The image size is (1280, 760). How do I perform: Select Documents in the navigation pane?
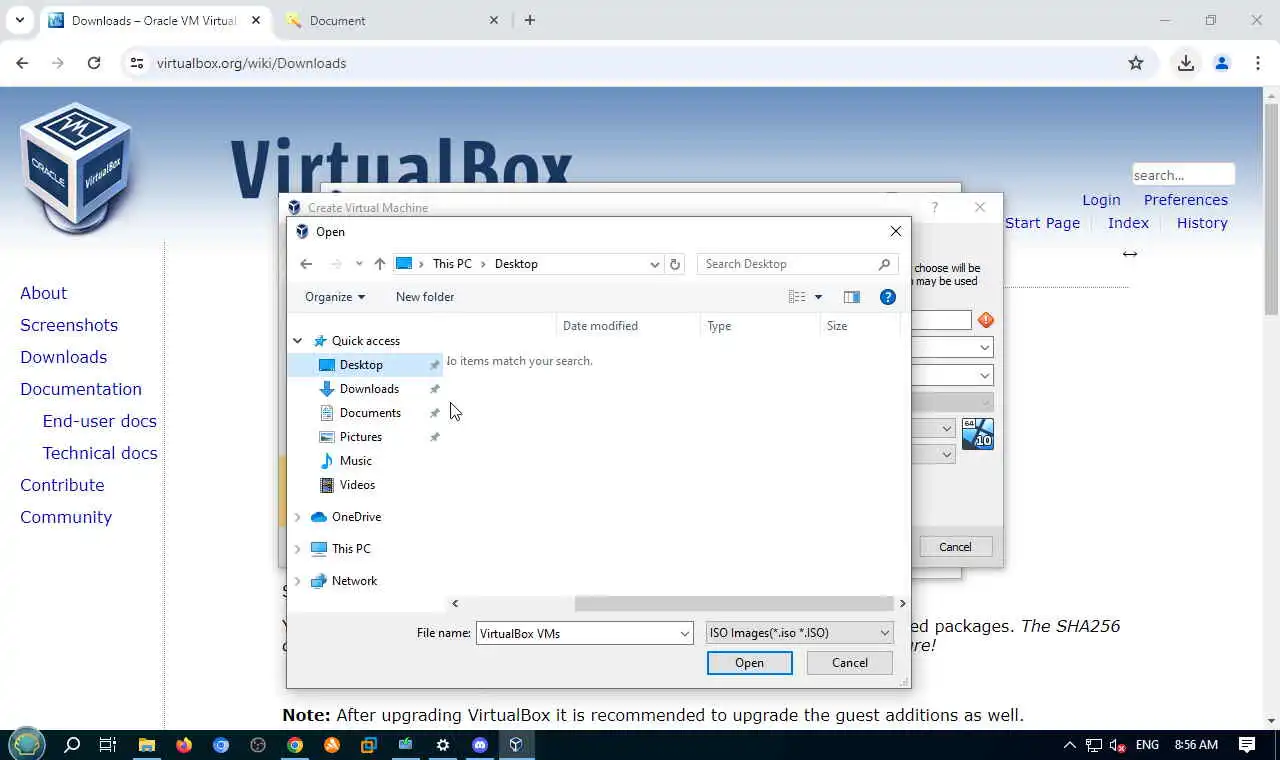[x=370, y=413]
